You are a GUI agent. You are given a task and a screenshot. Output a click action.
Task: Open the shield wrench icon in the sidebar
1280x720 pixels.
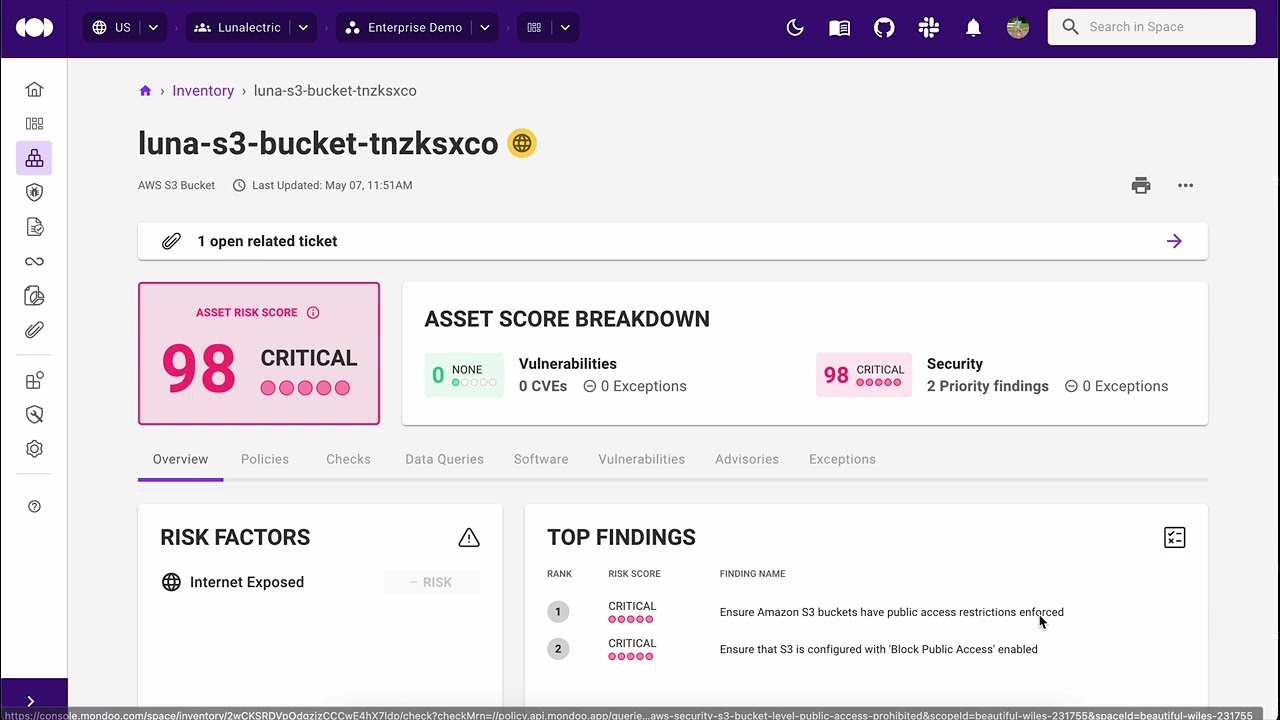coord(34,415)
